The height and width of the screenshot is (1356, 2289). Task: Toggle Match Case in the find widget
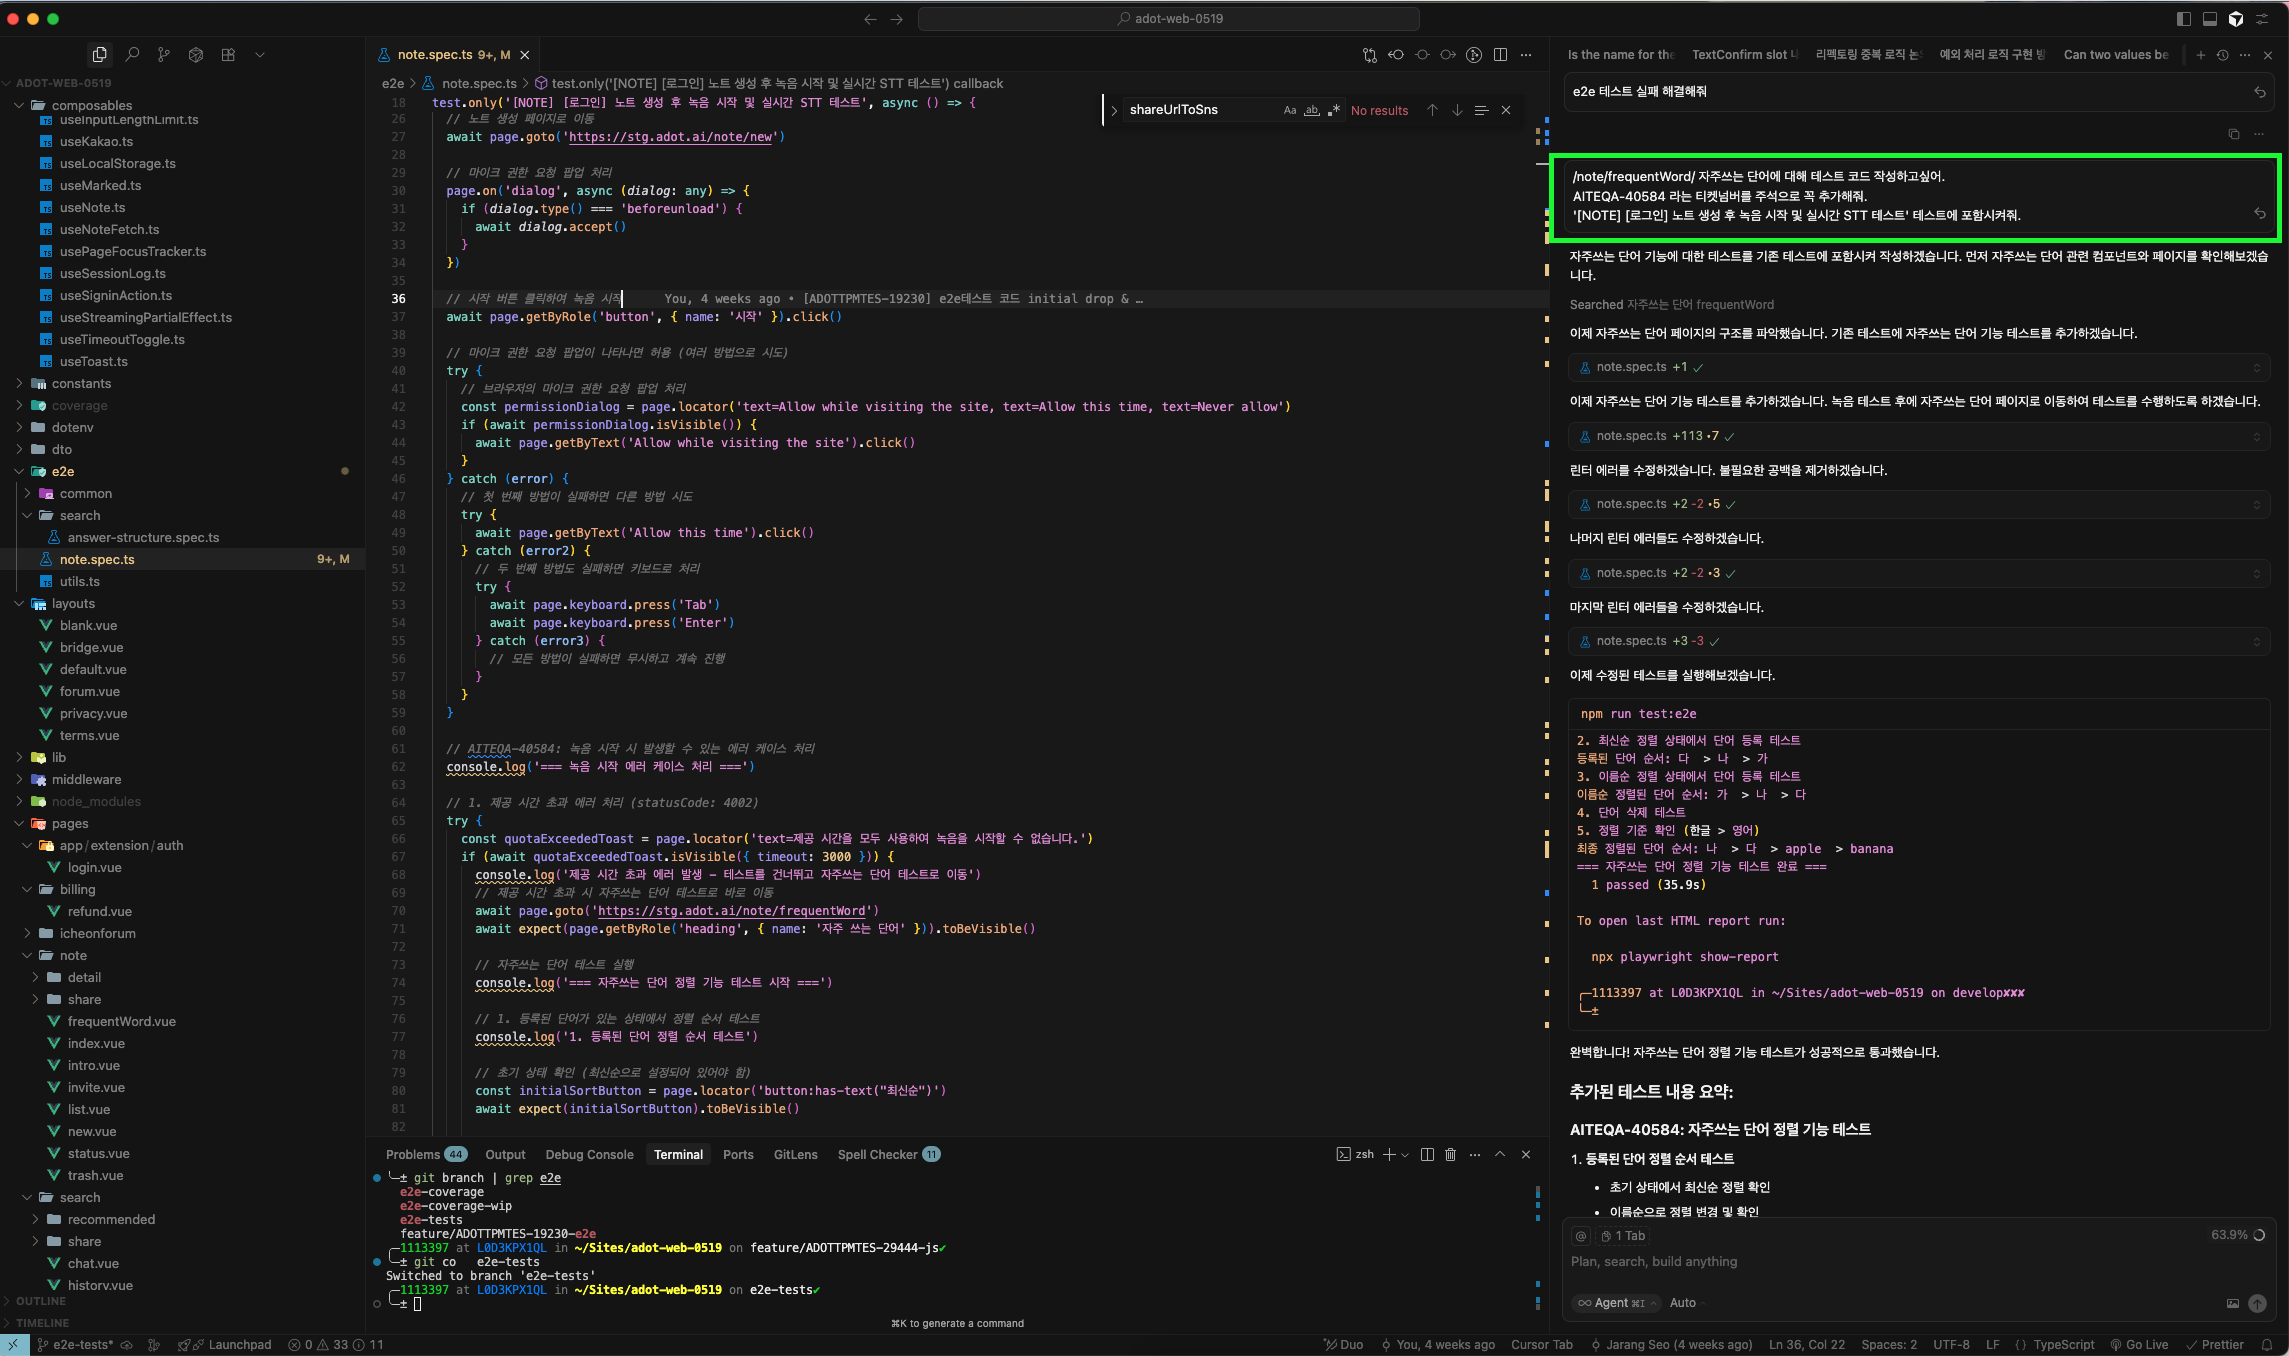pyautogui.click(x=1290, y=110)
